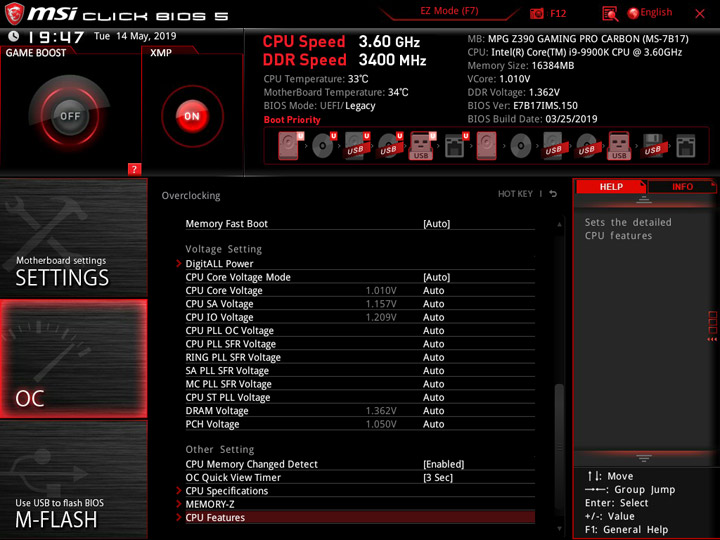
Task: Switch to the HELP tab
Action: tap(611, 186)
